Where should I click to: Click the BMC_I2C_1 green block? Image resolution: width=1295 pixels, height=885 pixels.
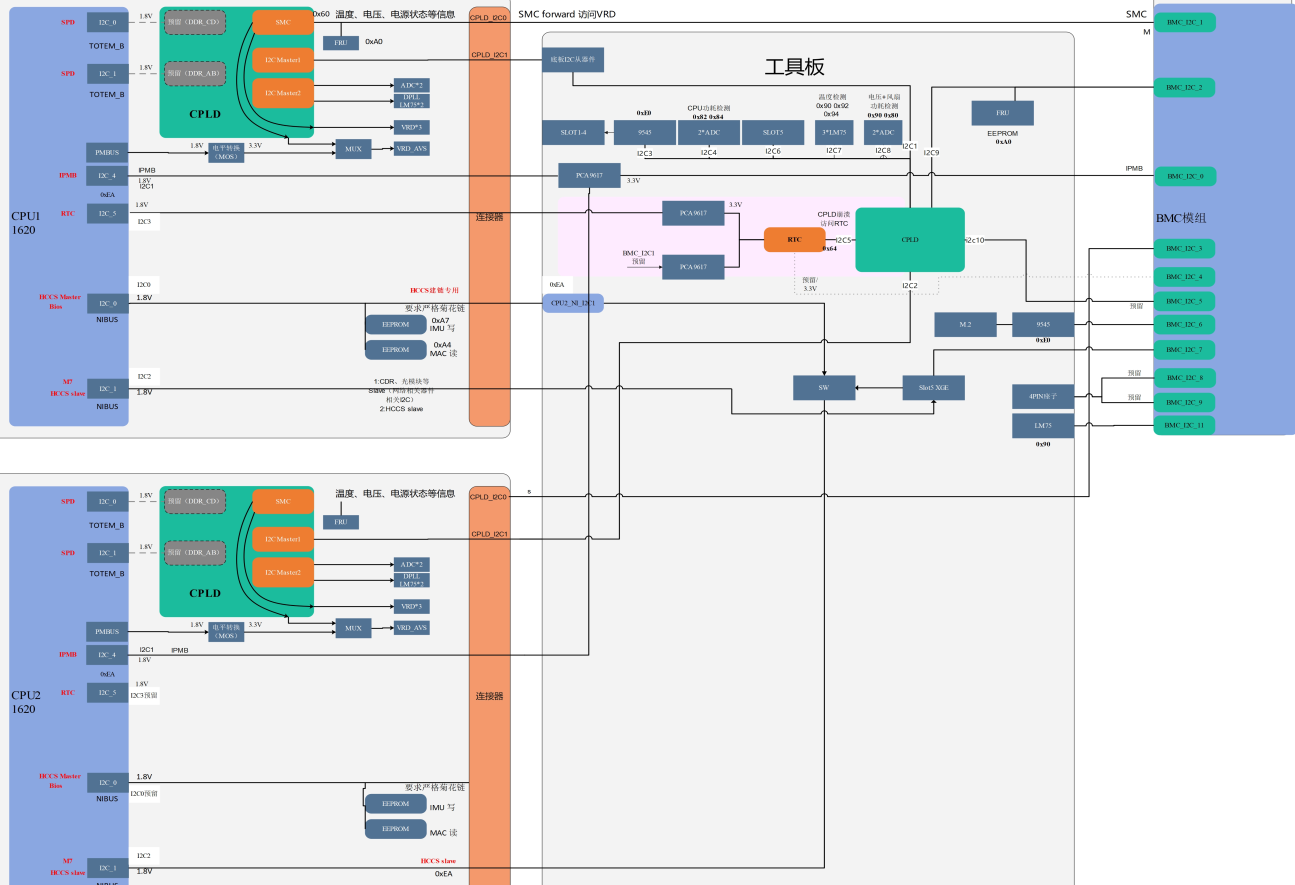pos(1184,22)
